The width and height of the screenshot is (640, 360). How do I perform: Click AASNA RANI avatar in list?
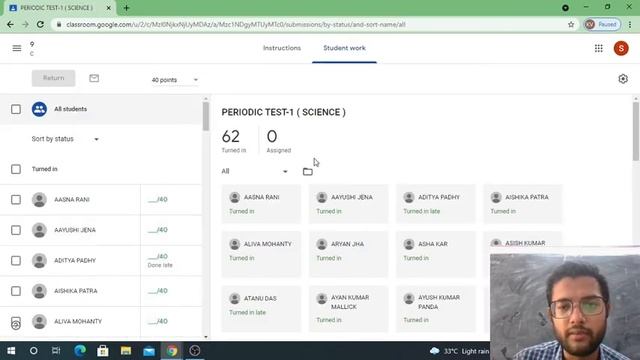39,200
